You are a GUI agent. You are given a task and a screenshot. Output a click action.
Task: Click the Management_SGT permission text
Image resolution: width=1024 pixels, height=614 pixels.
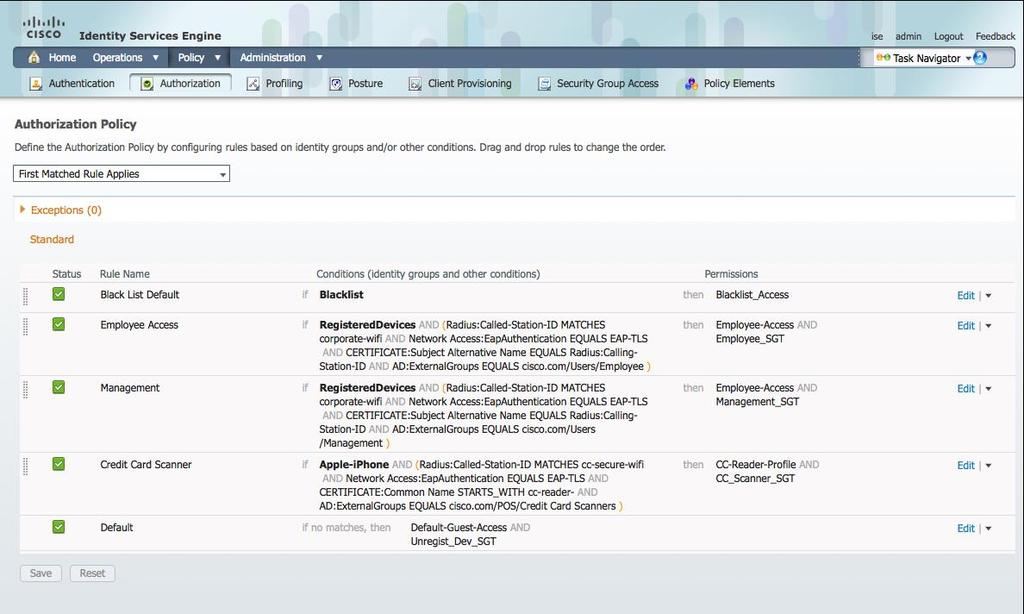pyautogui.click(x=758, y=402)
